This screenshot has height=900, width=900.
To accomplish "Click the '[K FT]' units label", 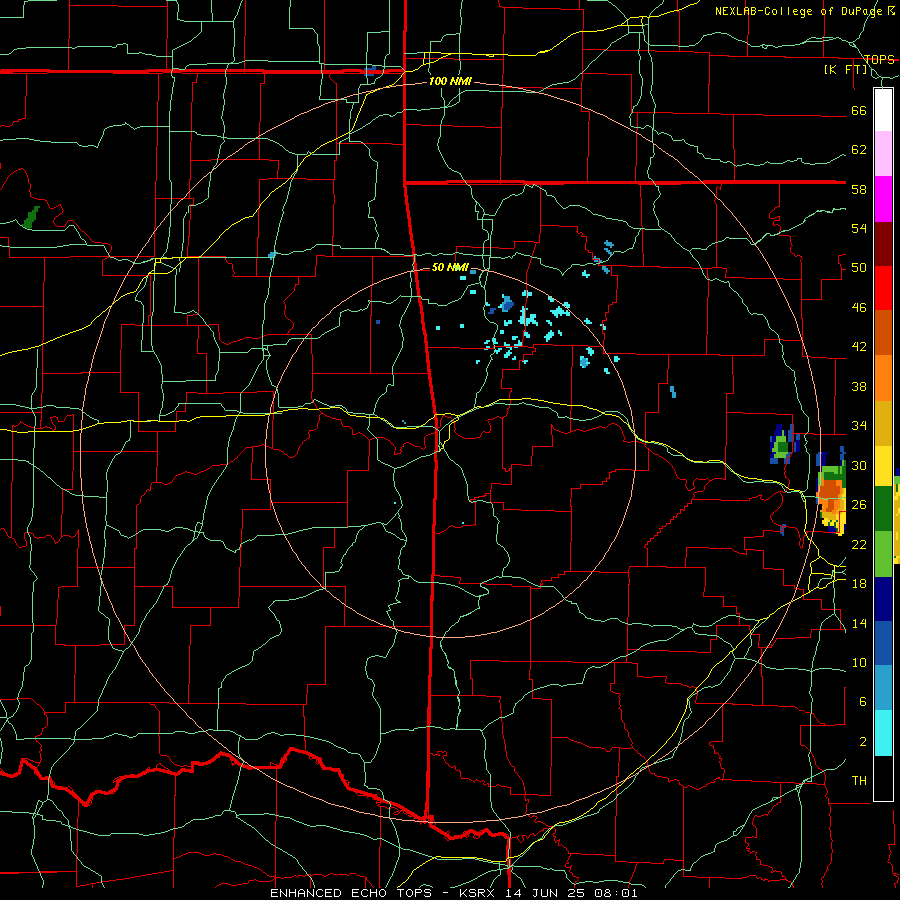I will pyautogui.click(x=845, y=70).
